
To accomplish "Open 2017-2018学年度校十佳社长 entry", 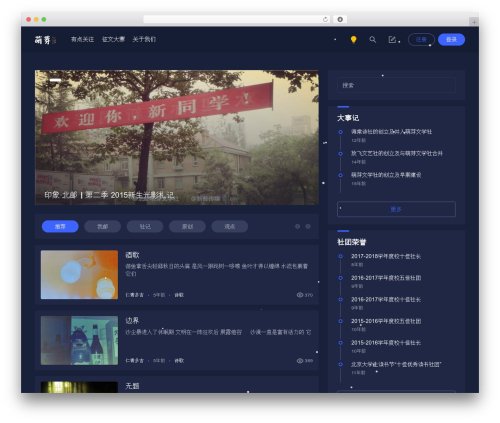I will [x=386, y=256].
